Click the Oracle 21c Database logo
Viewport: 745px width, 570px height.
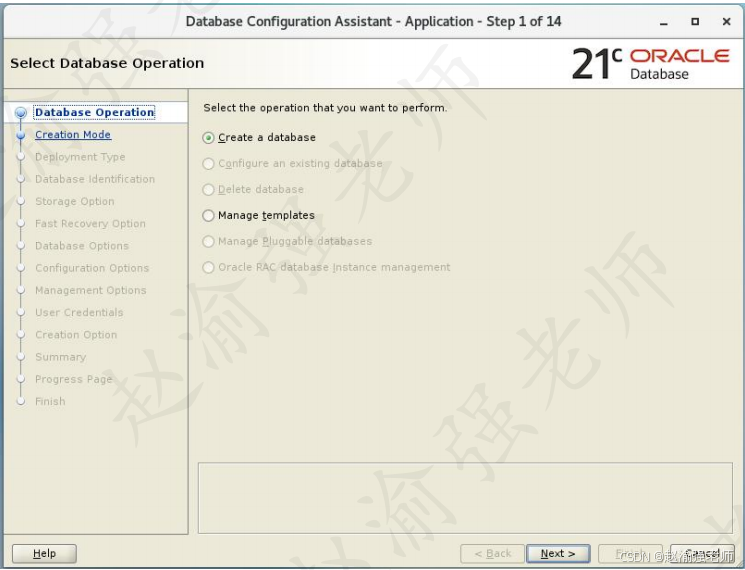click(650, 64)
